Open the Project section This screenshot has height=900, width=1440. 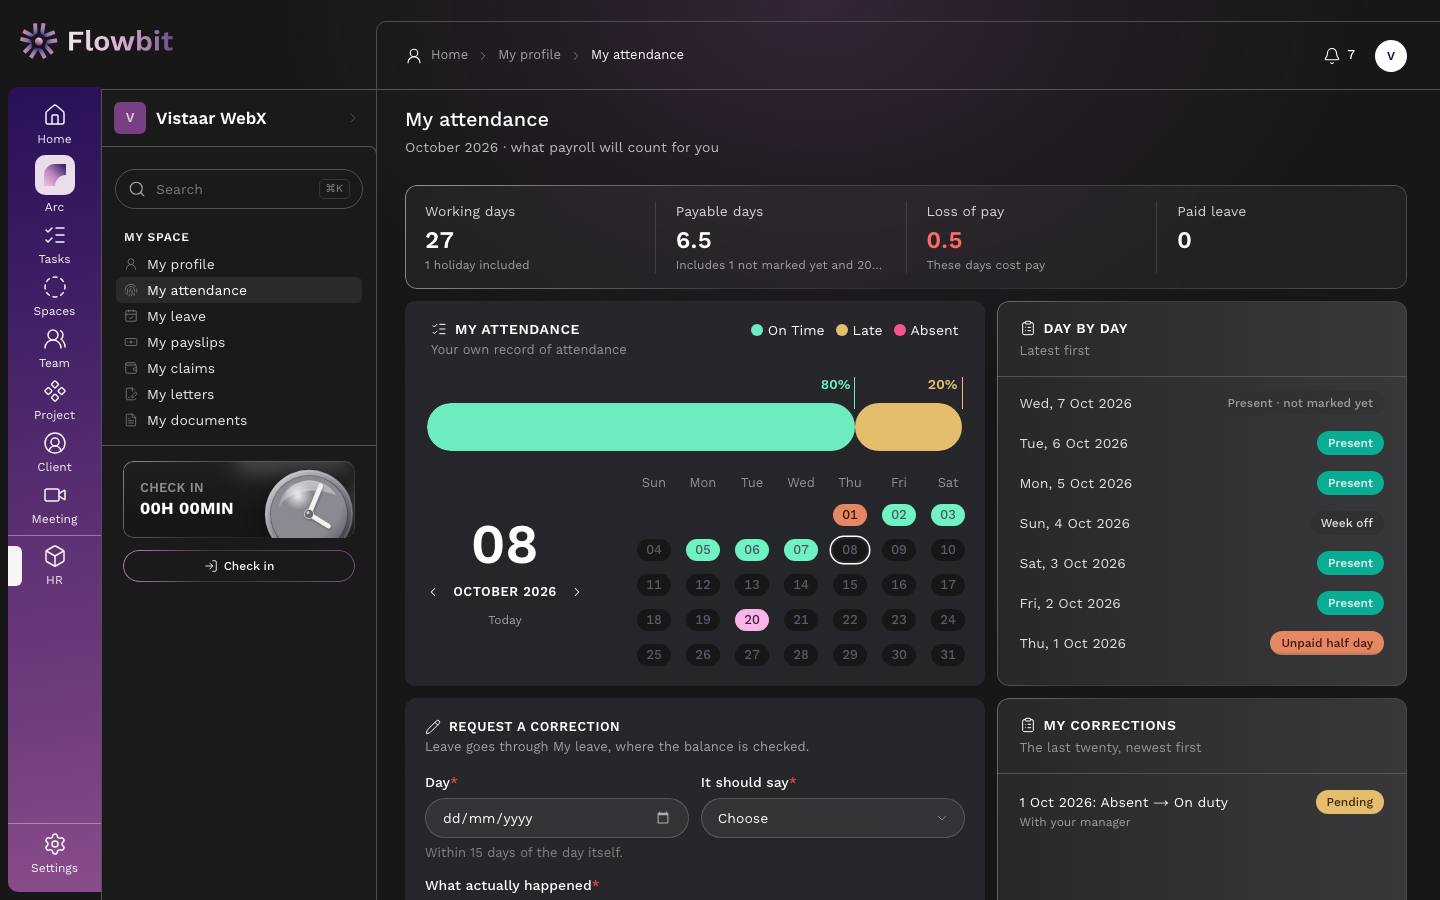click(x=54, y=401)
